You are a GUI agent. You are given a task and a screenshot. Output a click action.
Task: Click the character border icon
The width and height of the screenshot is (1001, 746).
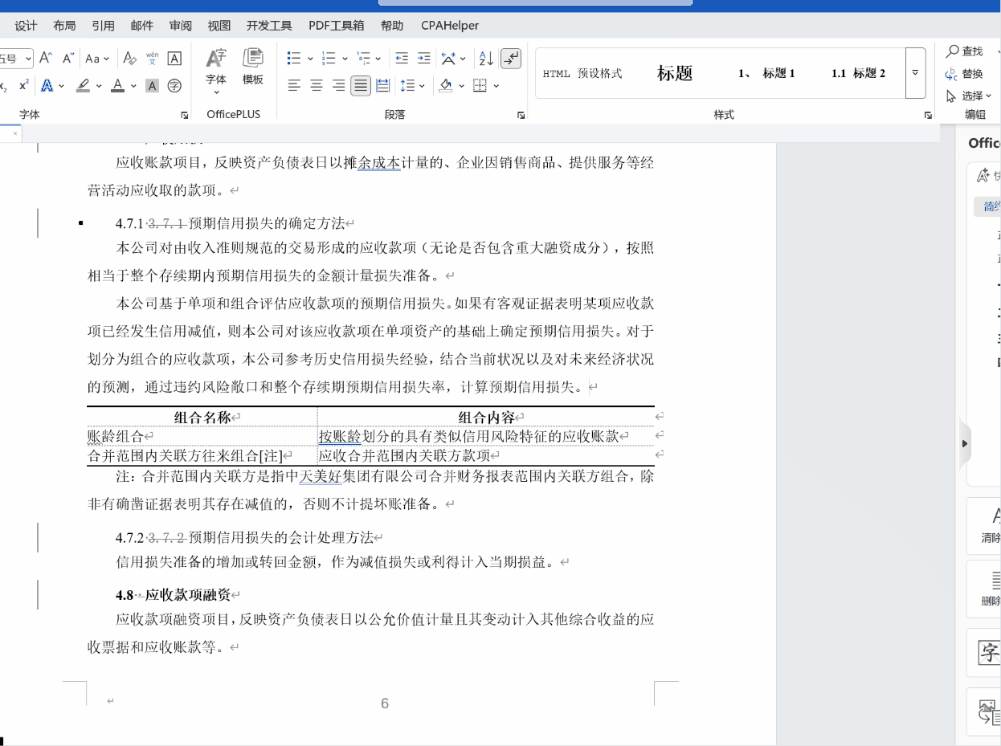[x=174, y=58]
